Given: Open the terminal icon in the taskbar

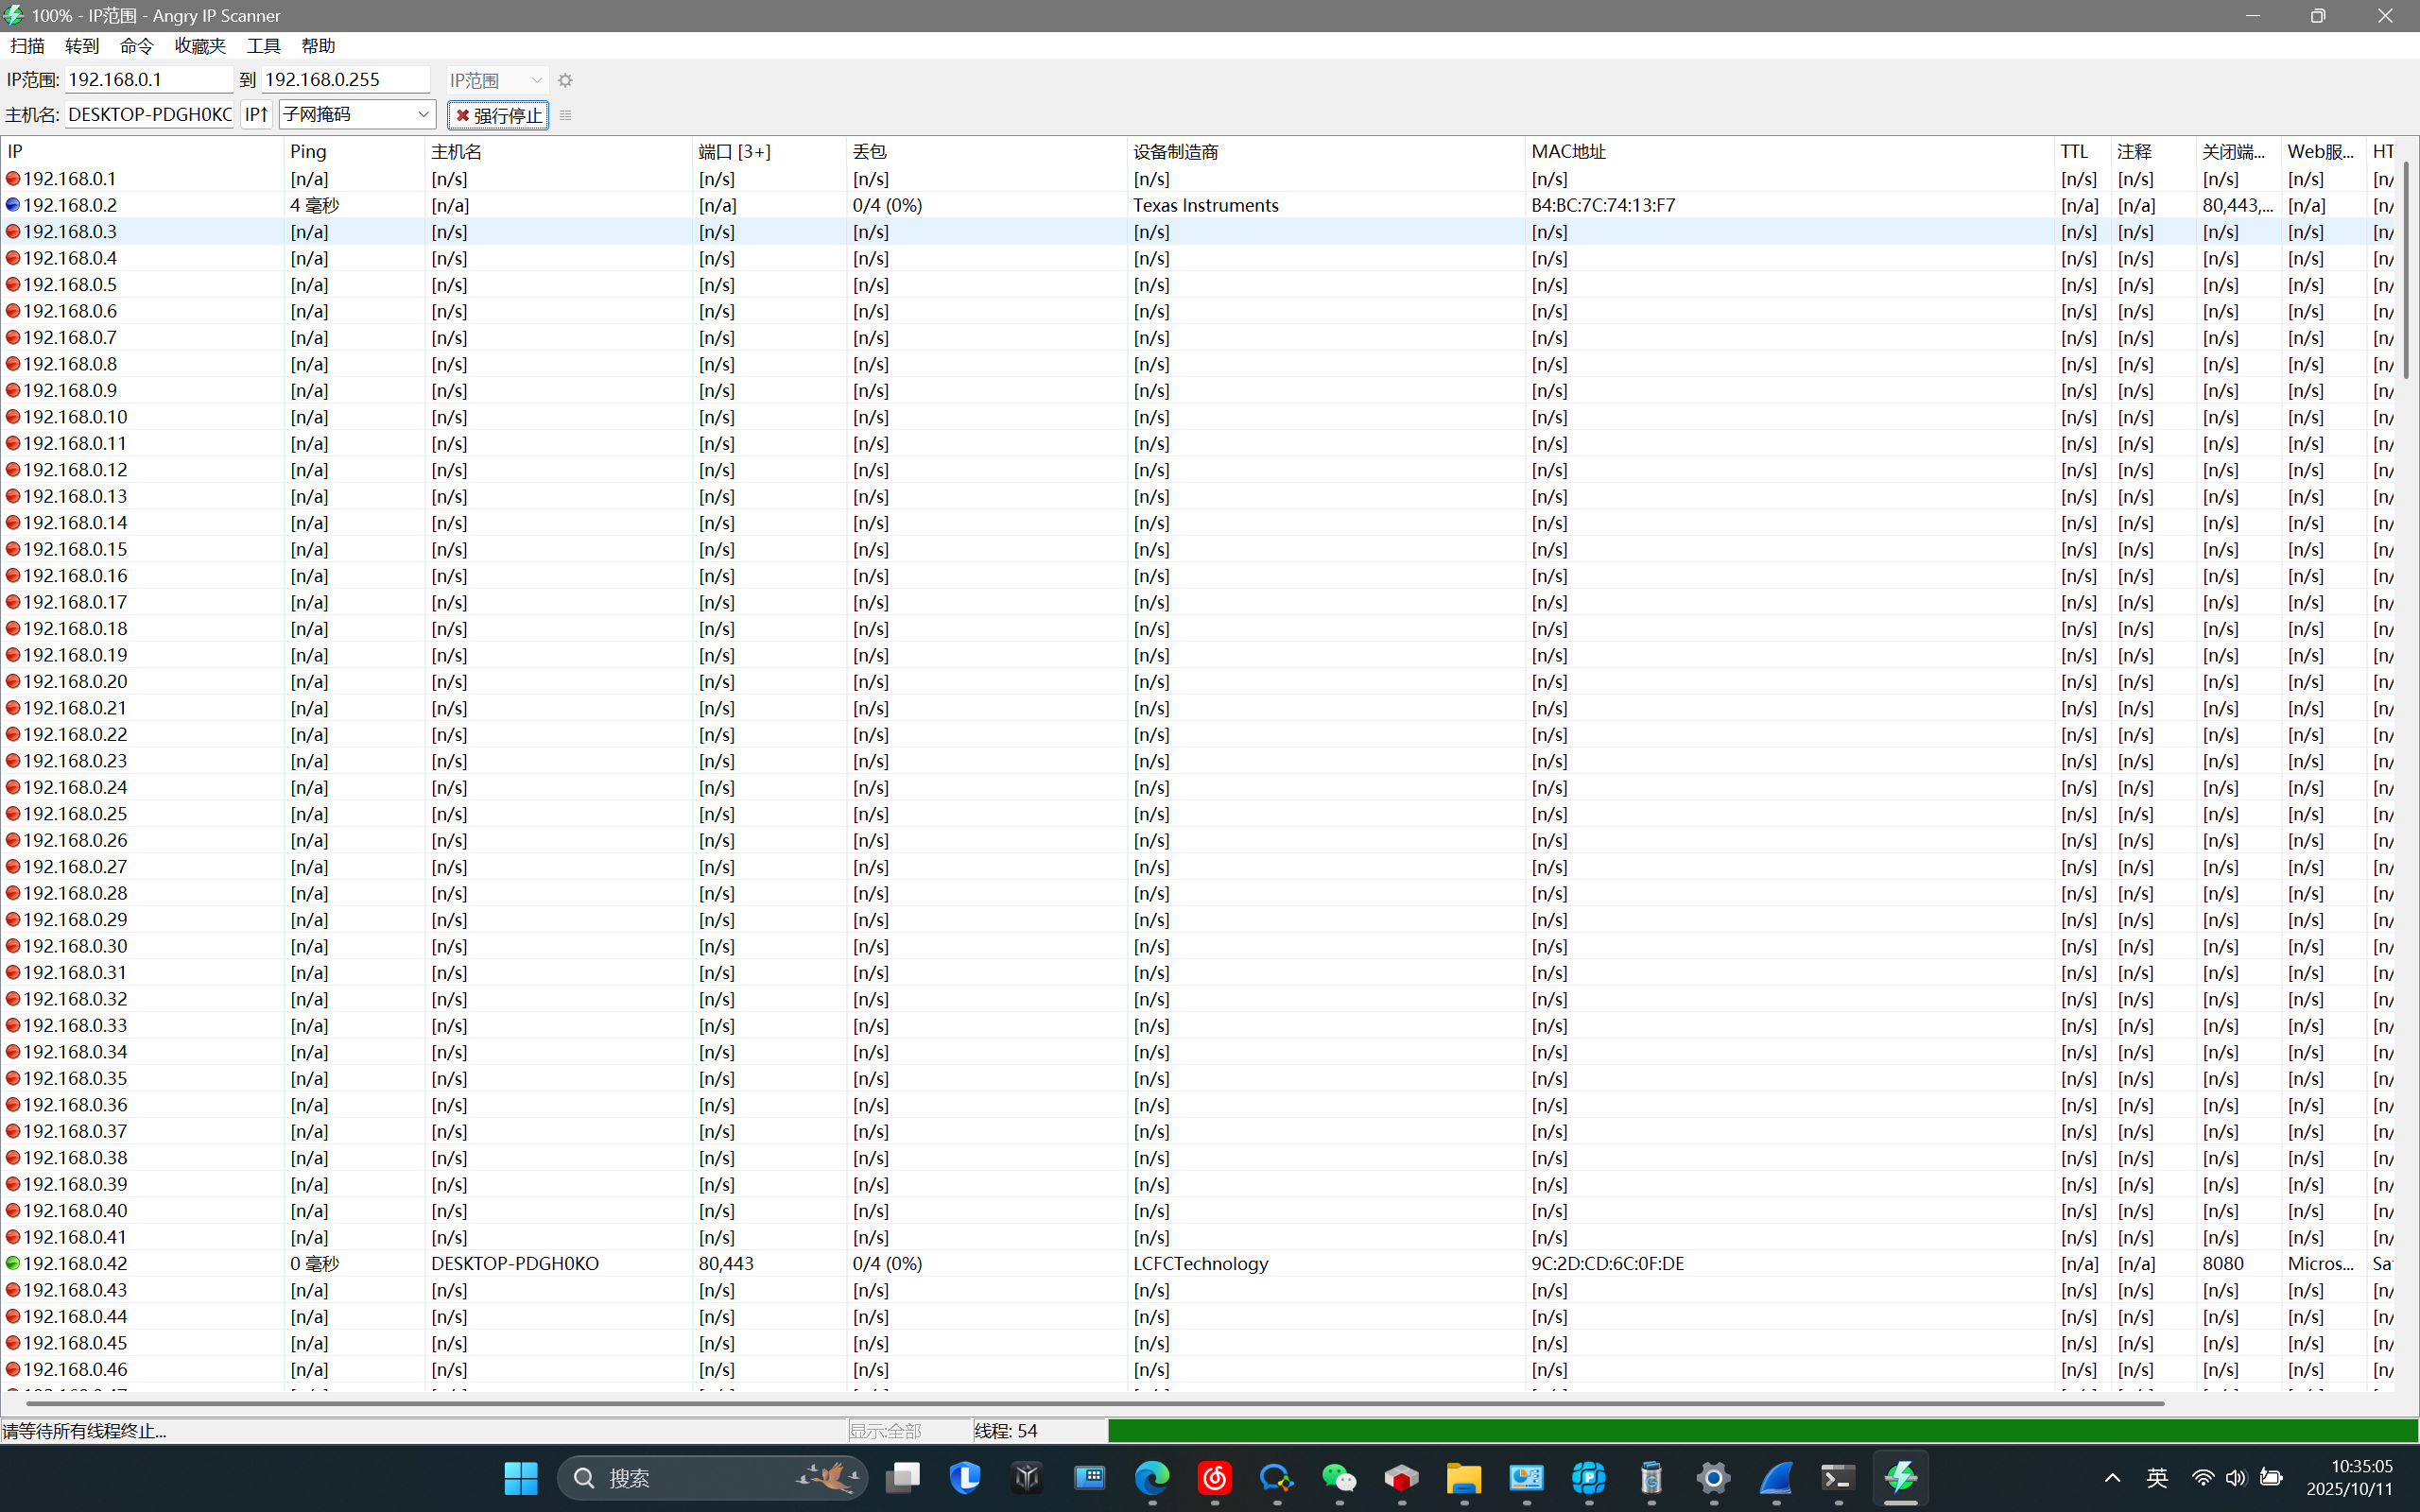Looking at the screenshot, I should 1838,1478.
